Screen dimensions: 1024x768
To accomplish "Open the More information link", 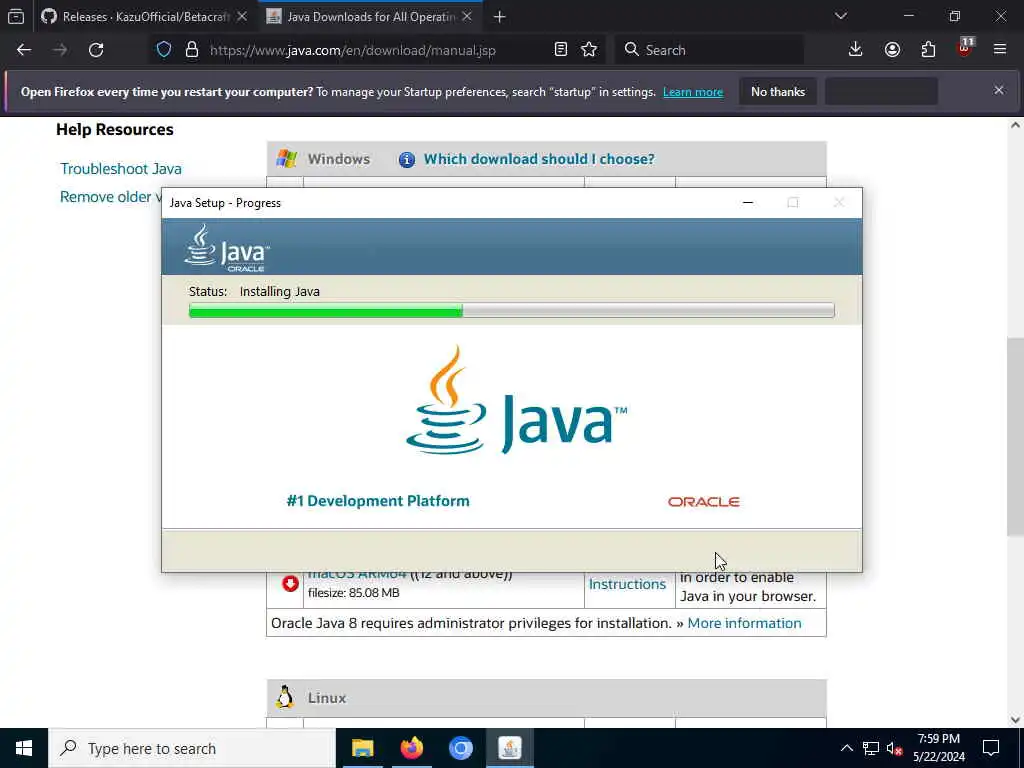I will coord(744,623).
